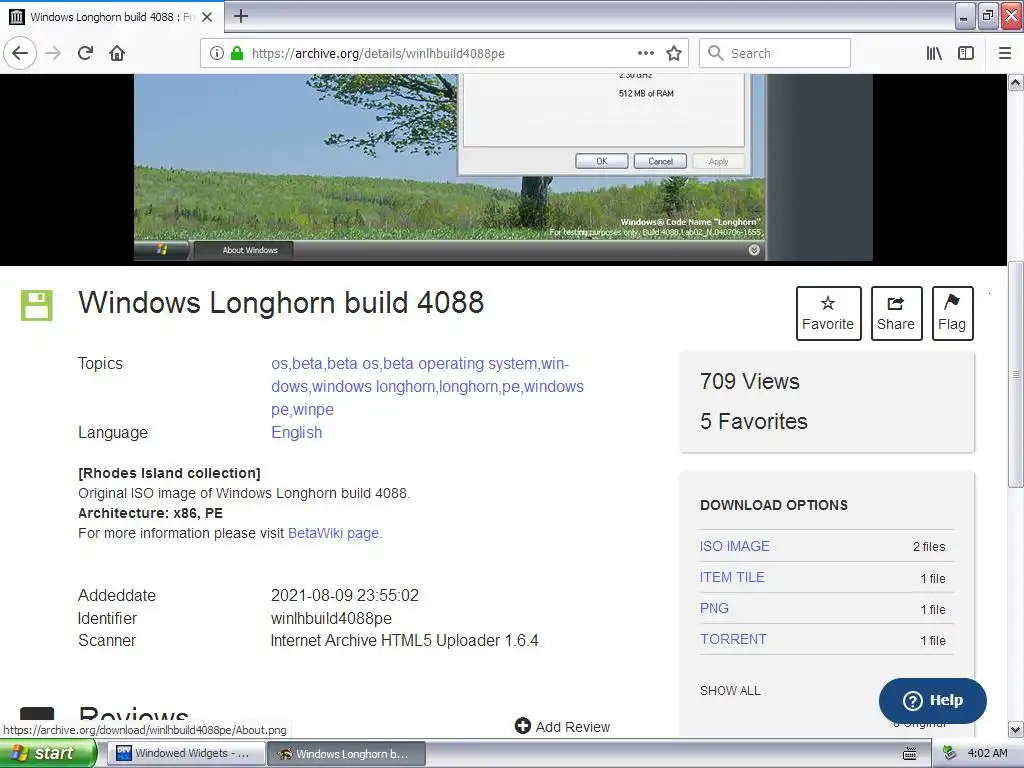Screen dimensions: 1024x768
Task: Open the Windows start button
Action: coord(48,754)
